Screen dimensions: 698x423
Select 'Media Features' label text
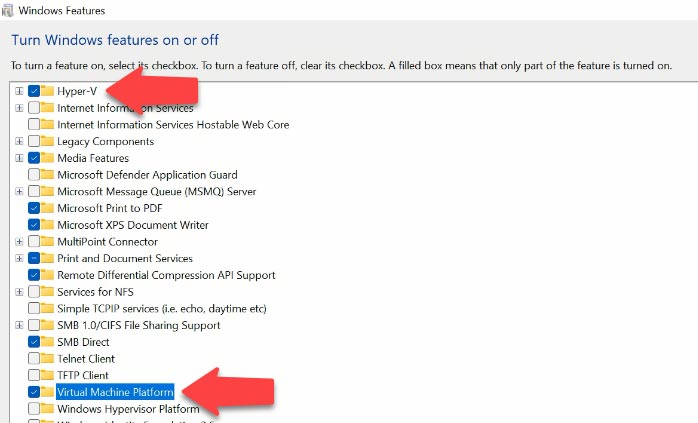tap(93, 158)
